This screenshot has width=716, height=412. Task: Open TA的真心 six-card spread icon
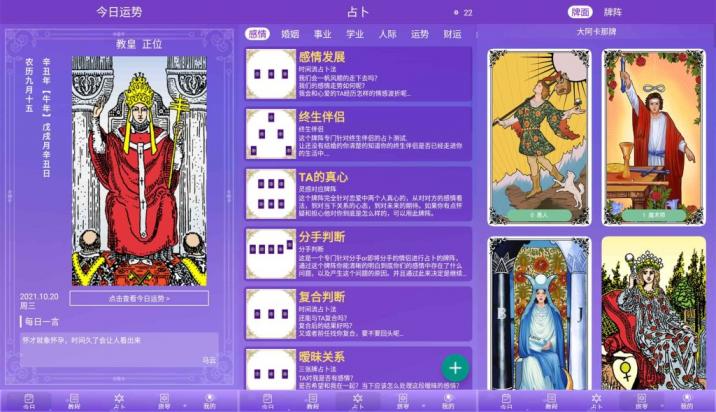[x=271, y=194]
